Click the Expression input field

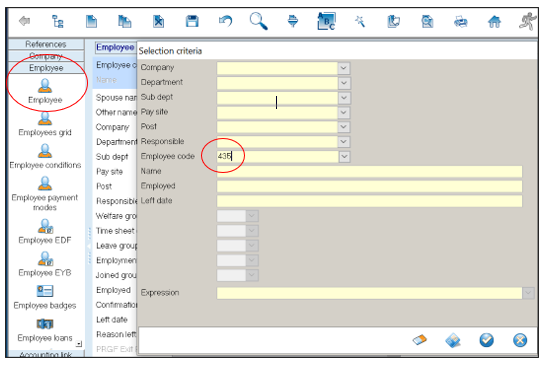pos(369,293)
